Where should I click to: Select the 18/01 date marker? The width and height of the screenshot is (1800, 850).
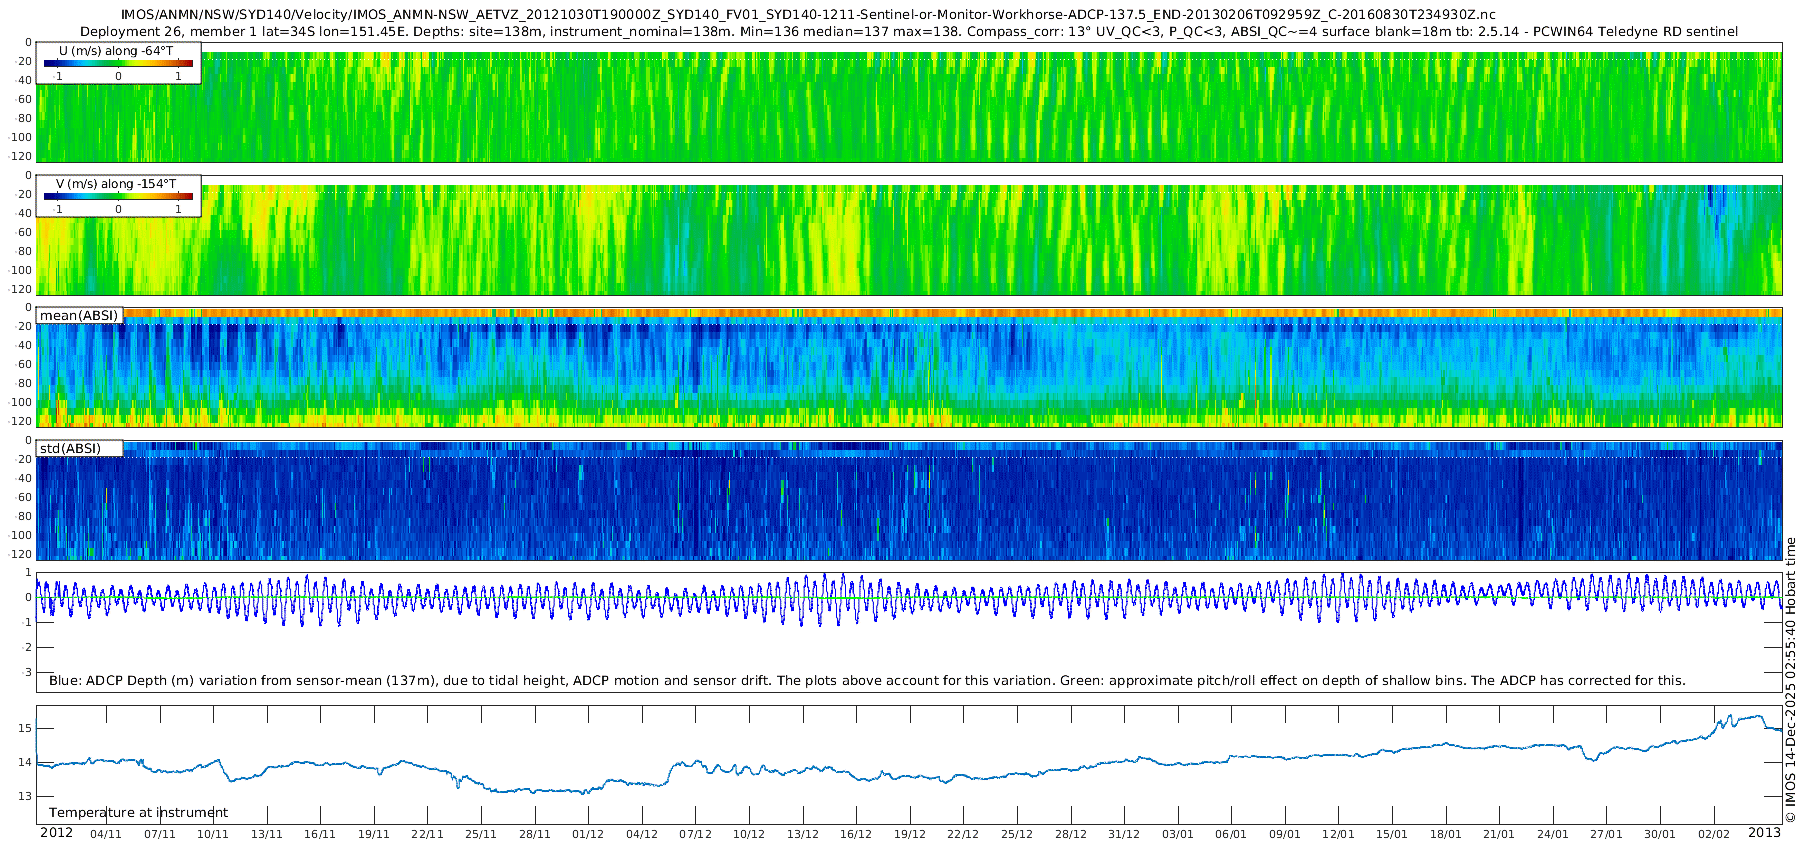(1445, 834)
